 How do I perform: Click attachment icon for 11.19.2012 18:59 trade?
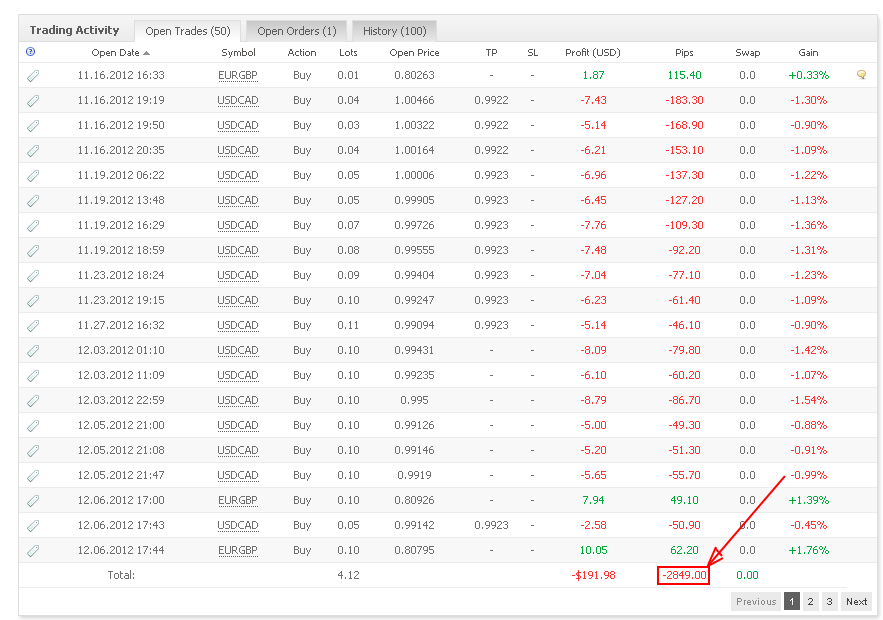(33, 251)
